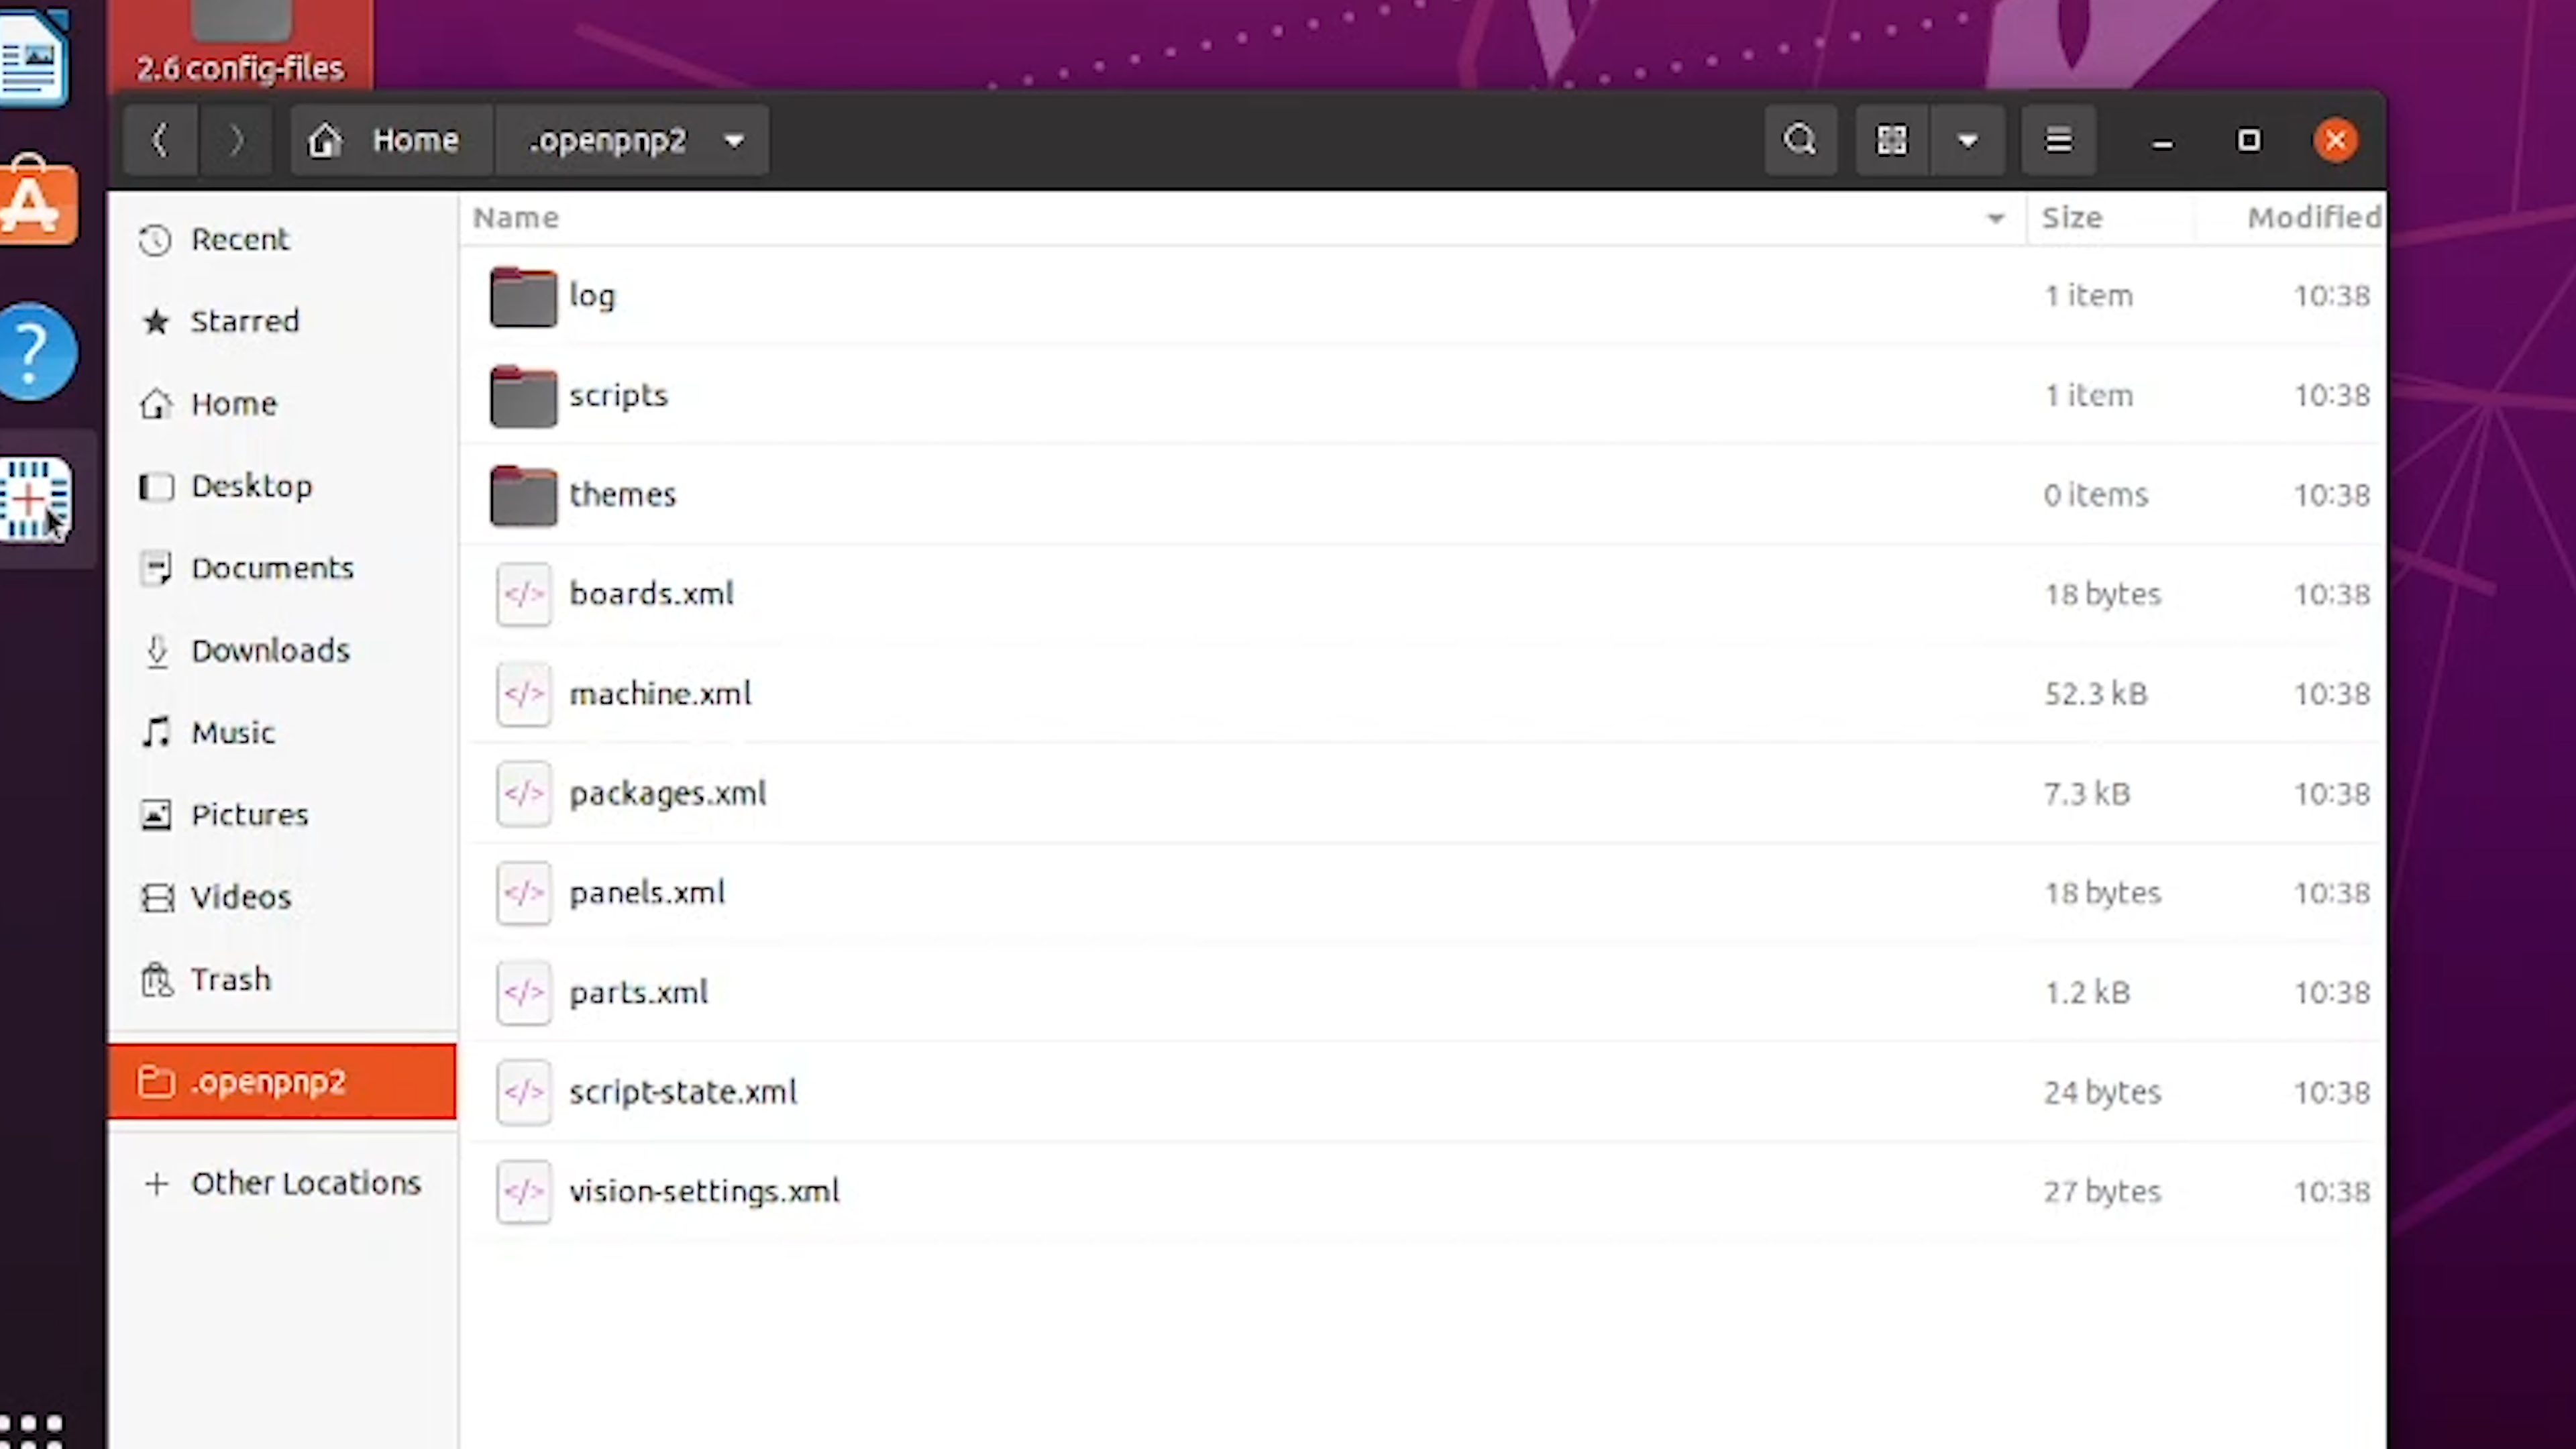Select the vision-settings.xml file row
Image resolution: width=2576 pixels, height=1449 pixels.
[704, 1191]
